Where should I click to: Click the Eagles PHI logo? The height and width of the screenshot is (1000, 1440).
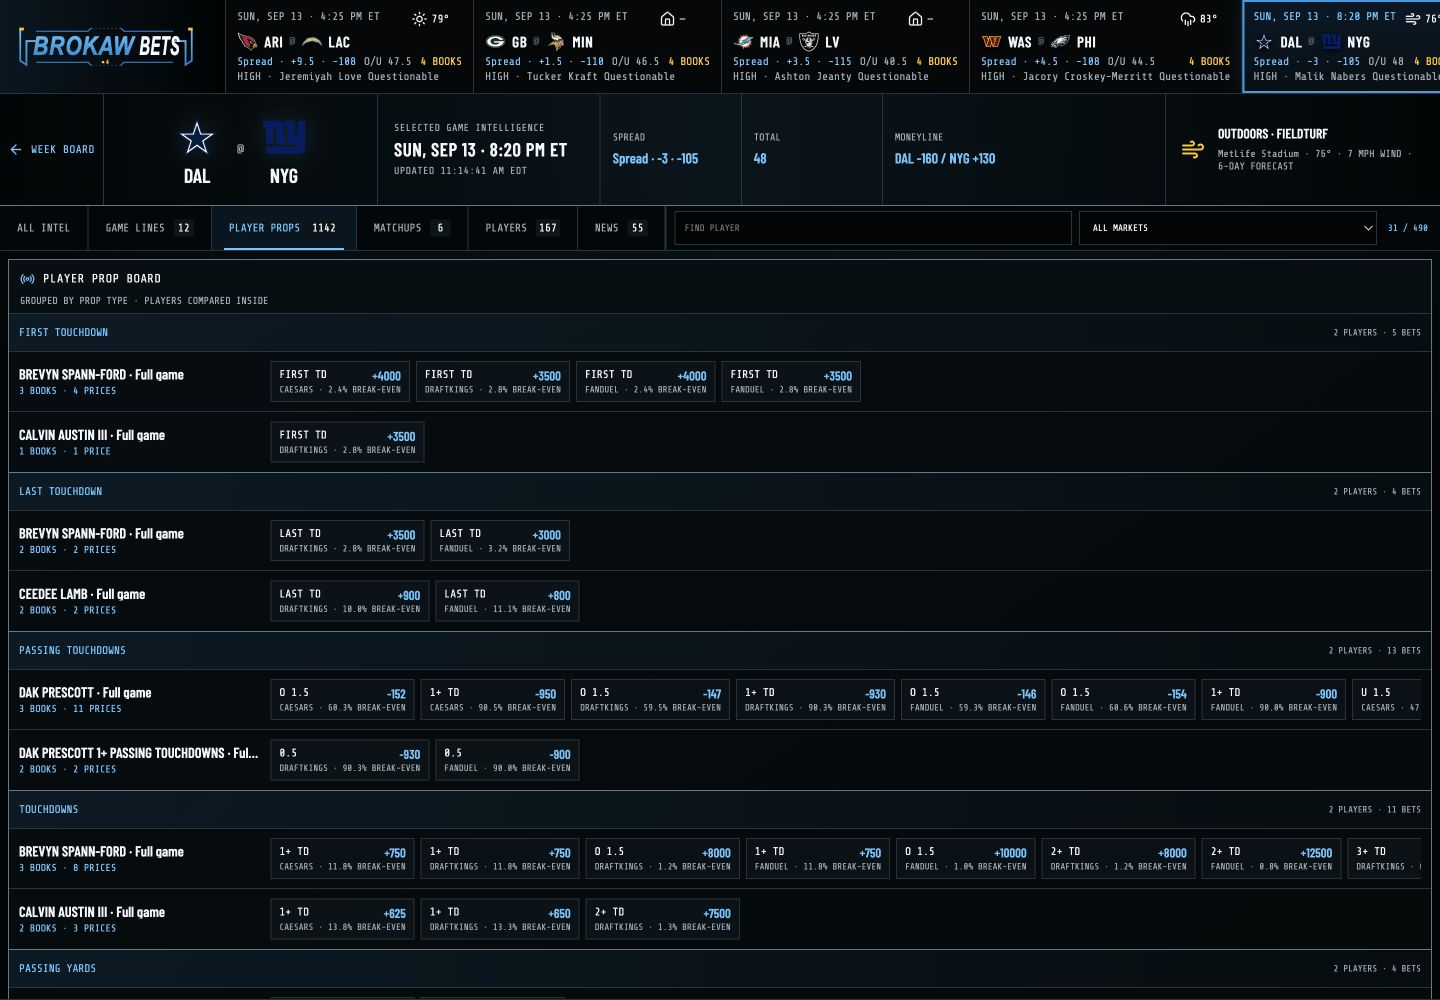tap(1060, 42)
